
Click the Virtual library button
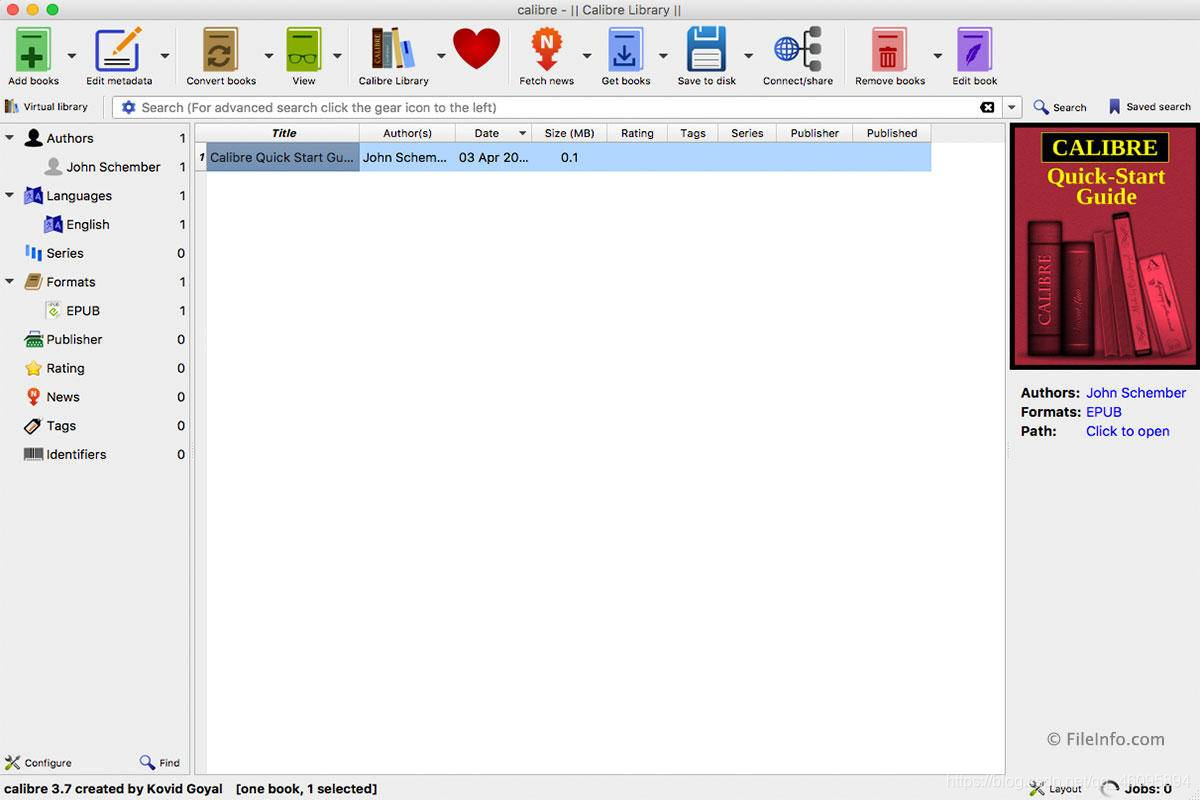coord(46,107)
